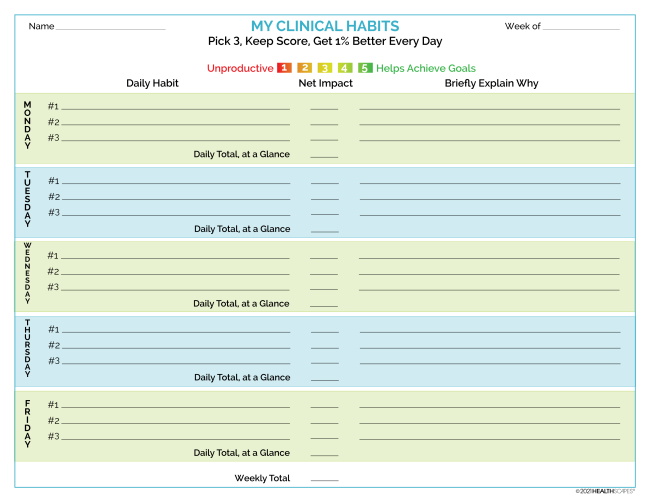
Task: Select the red score 1 box
Action: coord(285,68)
